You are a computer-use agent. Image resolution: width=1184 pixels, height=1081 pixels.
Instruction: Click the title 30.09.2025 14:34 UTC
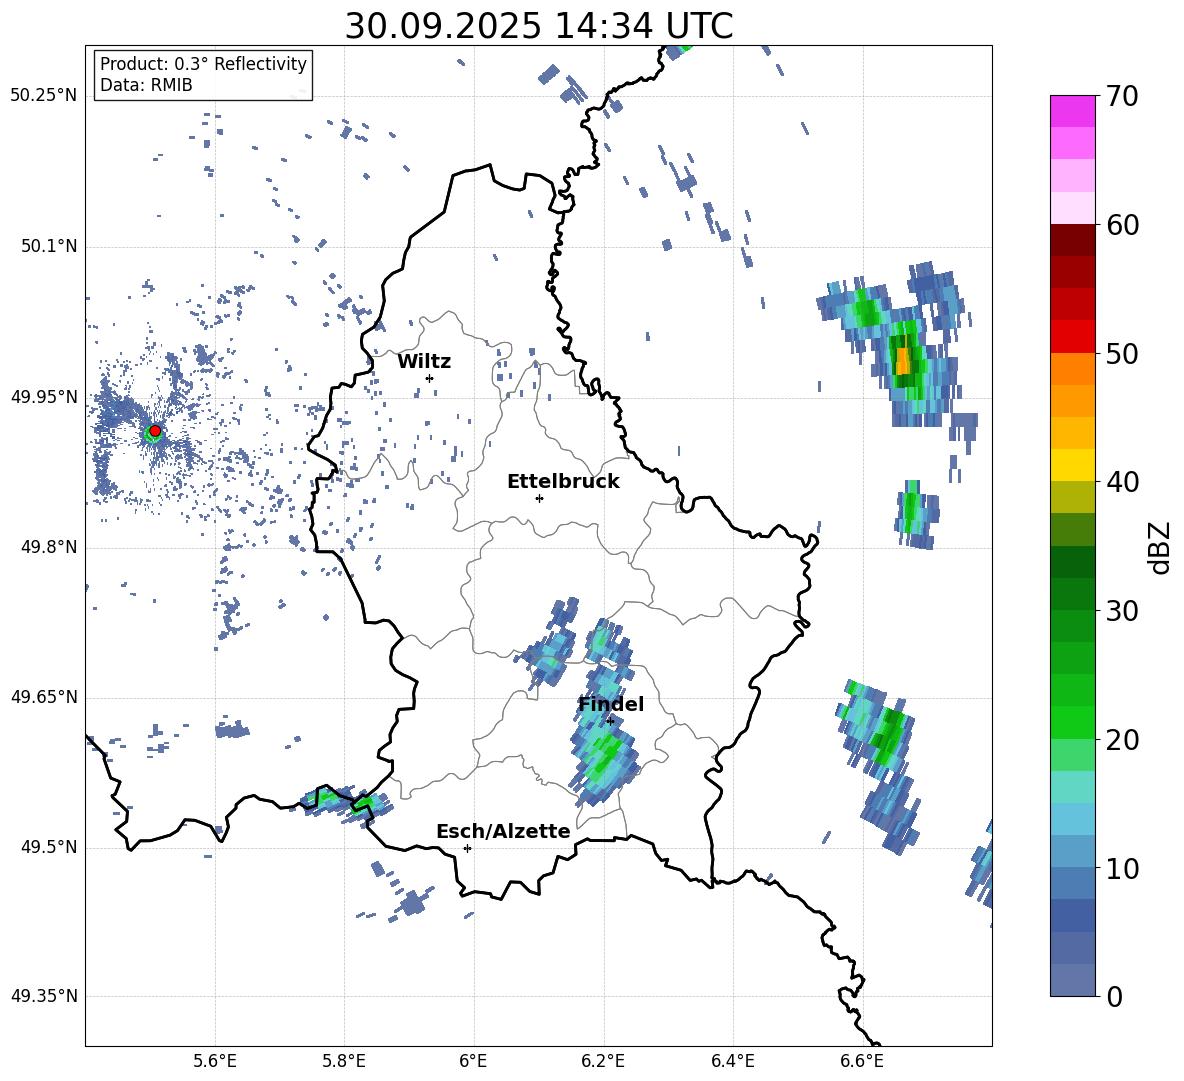tap(539, 26)
